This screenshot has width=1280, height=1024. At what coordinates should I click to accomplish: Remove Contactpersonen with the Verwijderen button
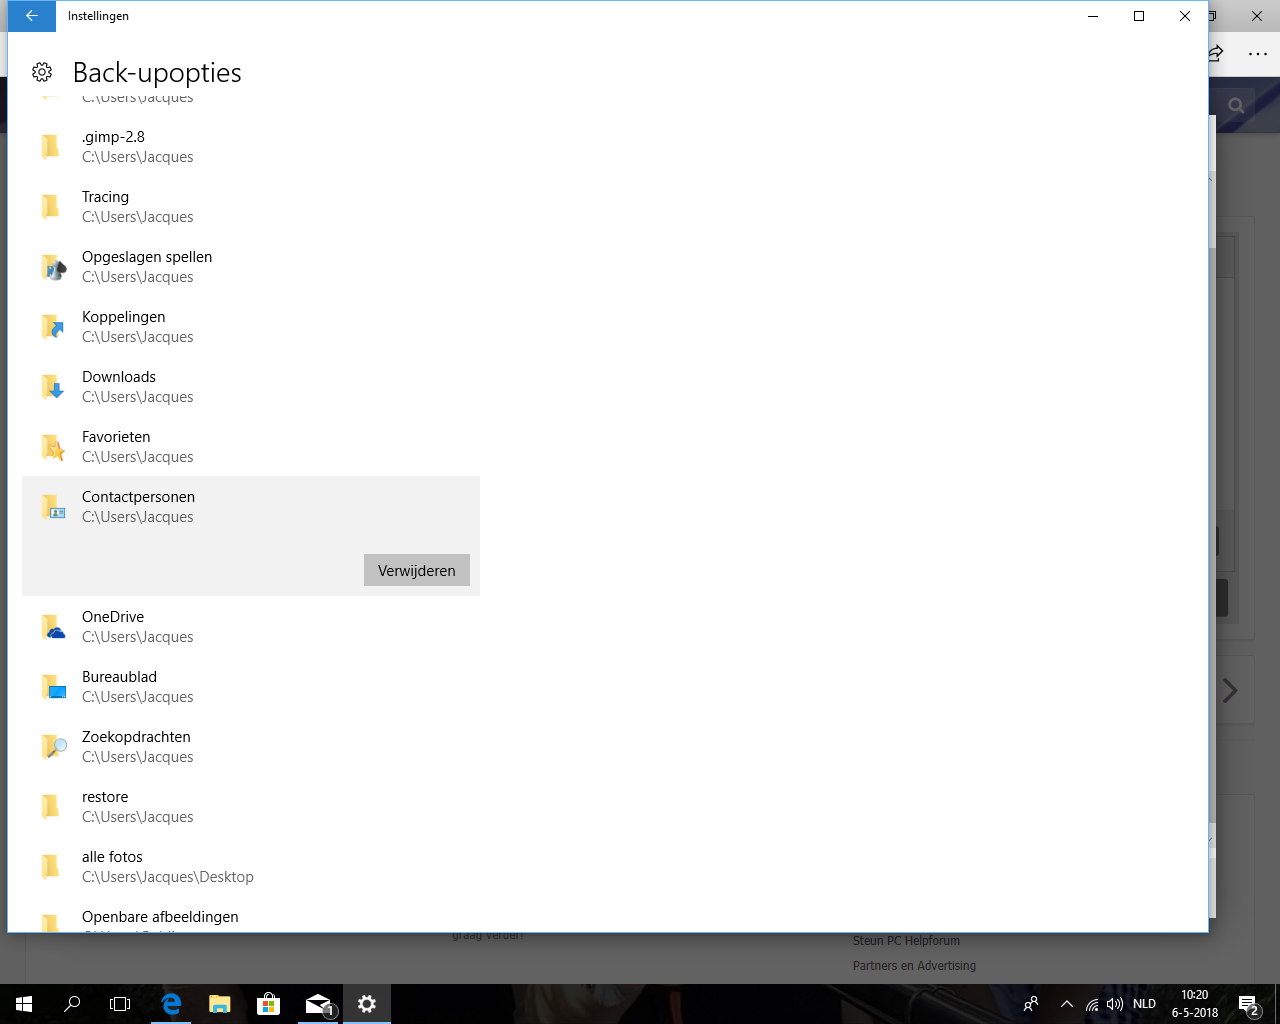point(417,570)
